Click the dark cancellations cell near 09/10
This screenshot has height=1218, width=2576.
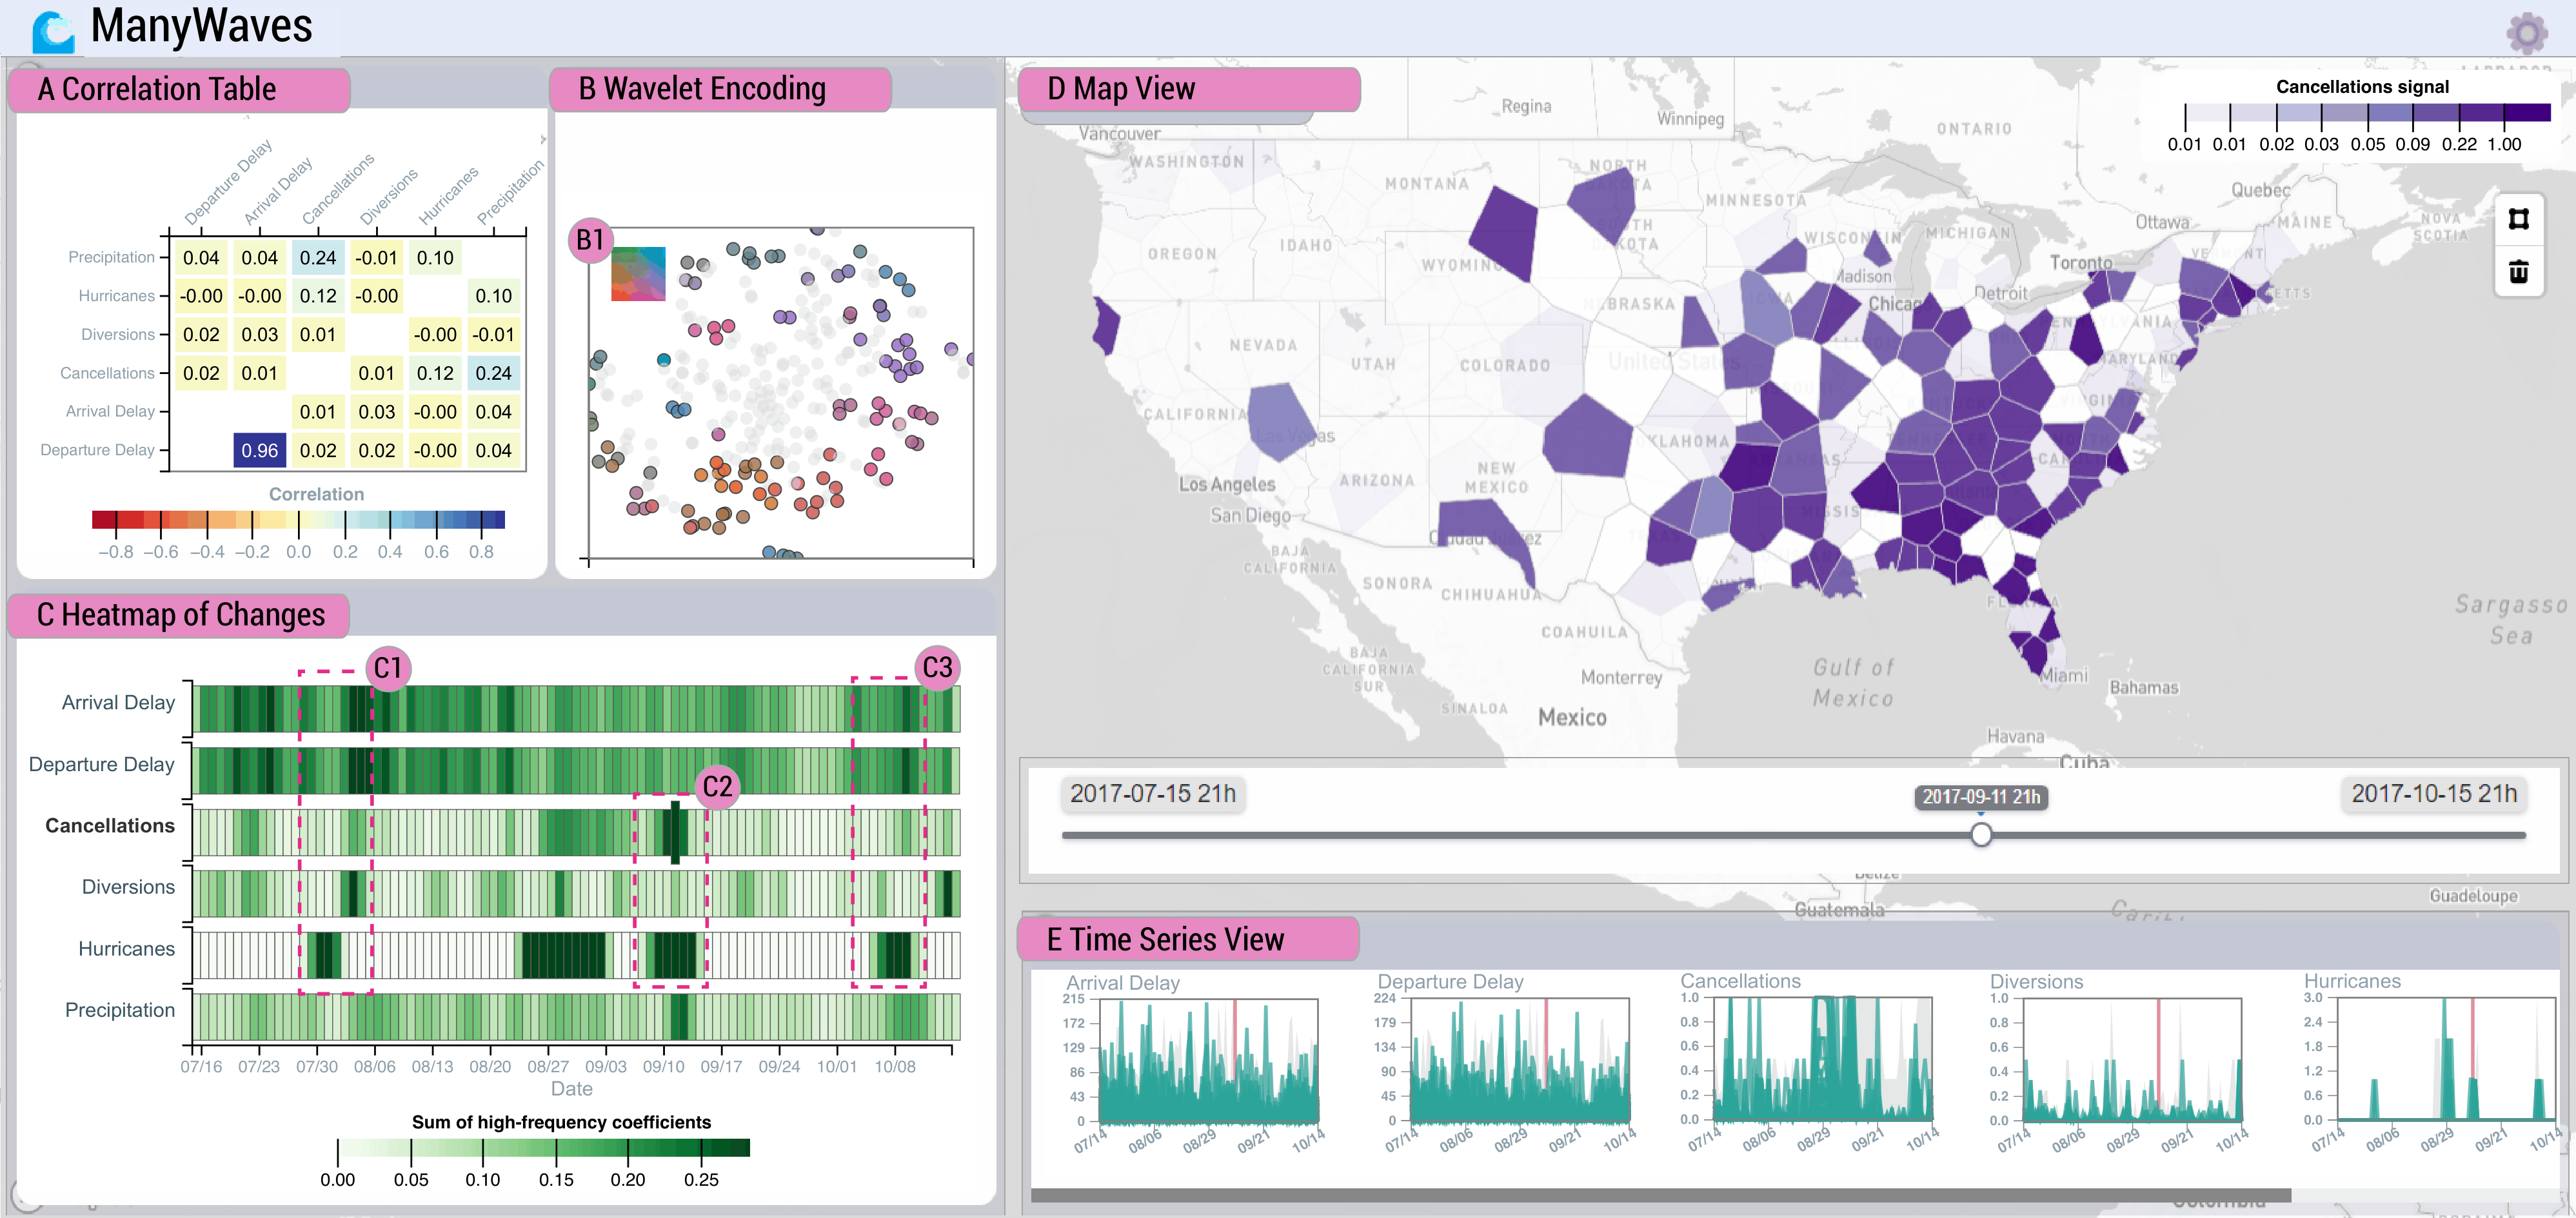tap(675, 831)
